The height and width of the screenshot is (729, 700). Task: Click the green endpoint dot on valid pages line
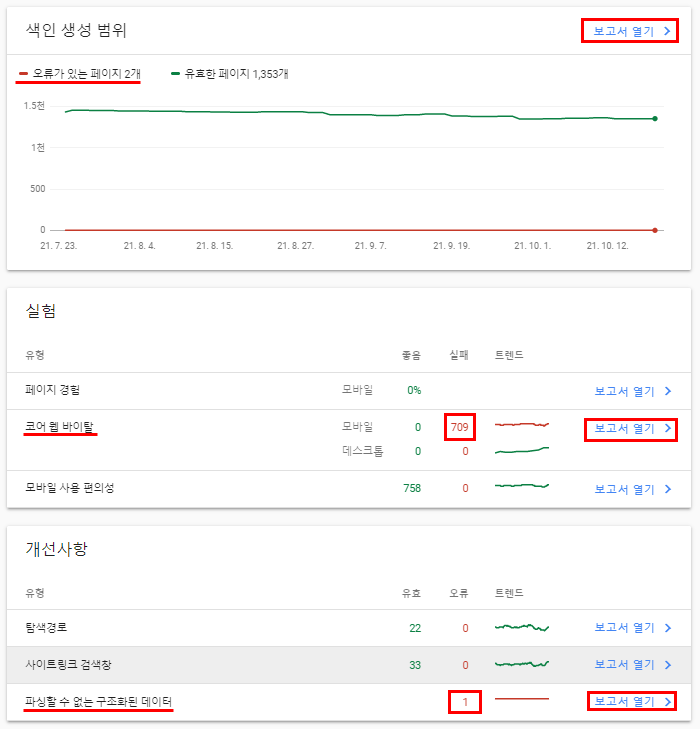pos(655,119)
